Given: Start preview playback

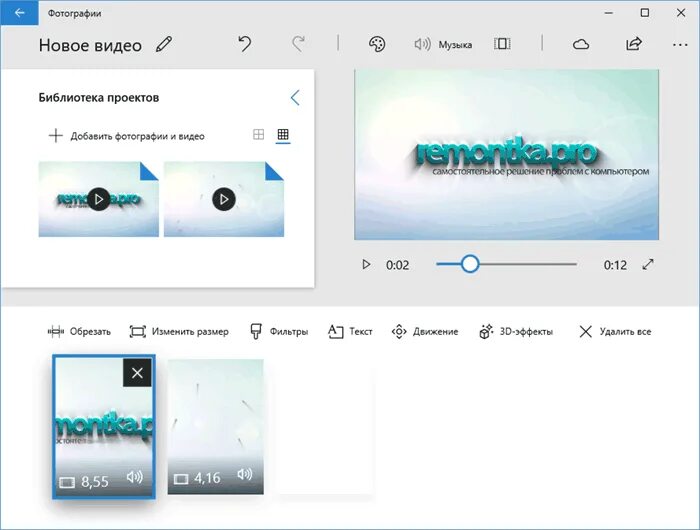Looking at the screenshot, I should pyautogui.click(x=366, y=264).
